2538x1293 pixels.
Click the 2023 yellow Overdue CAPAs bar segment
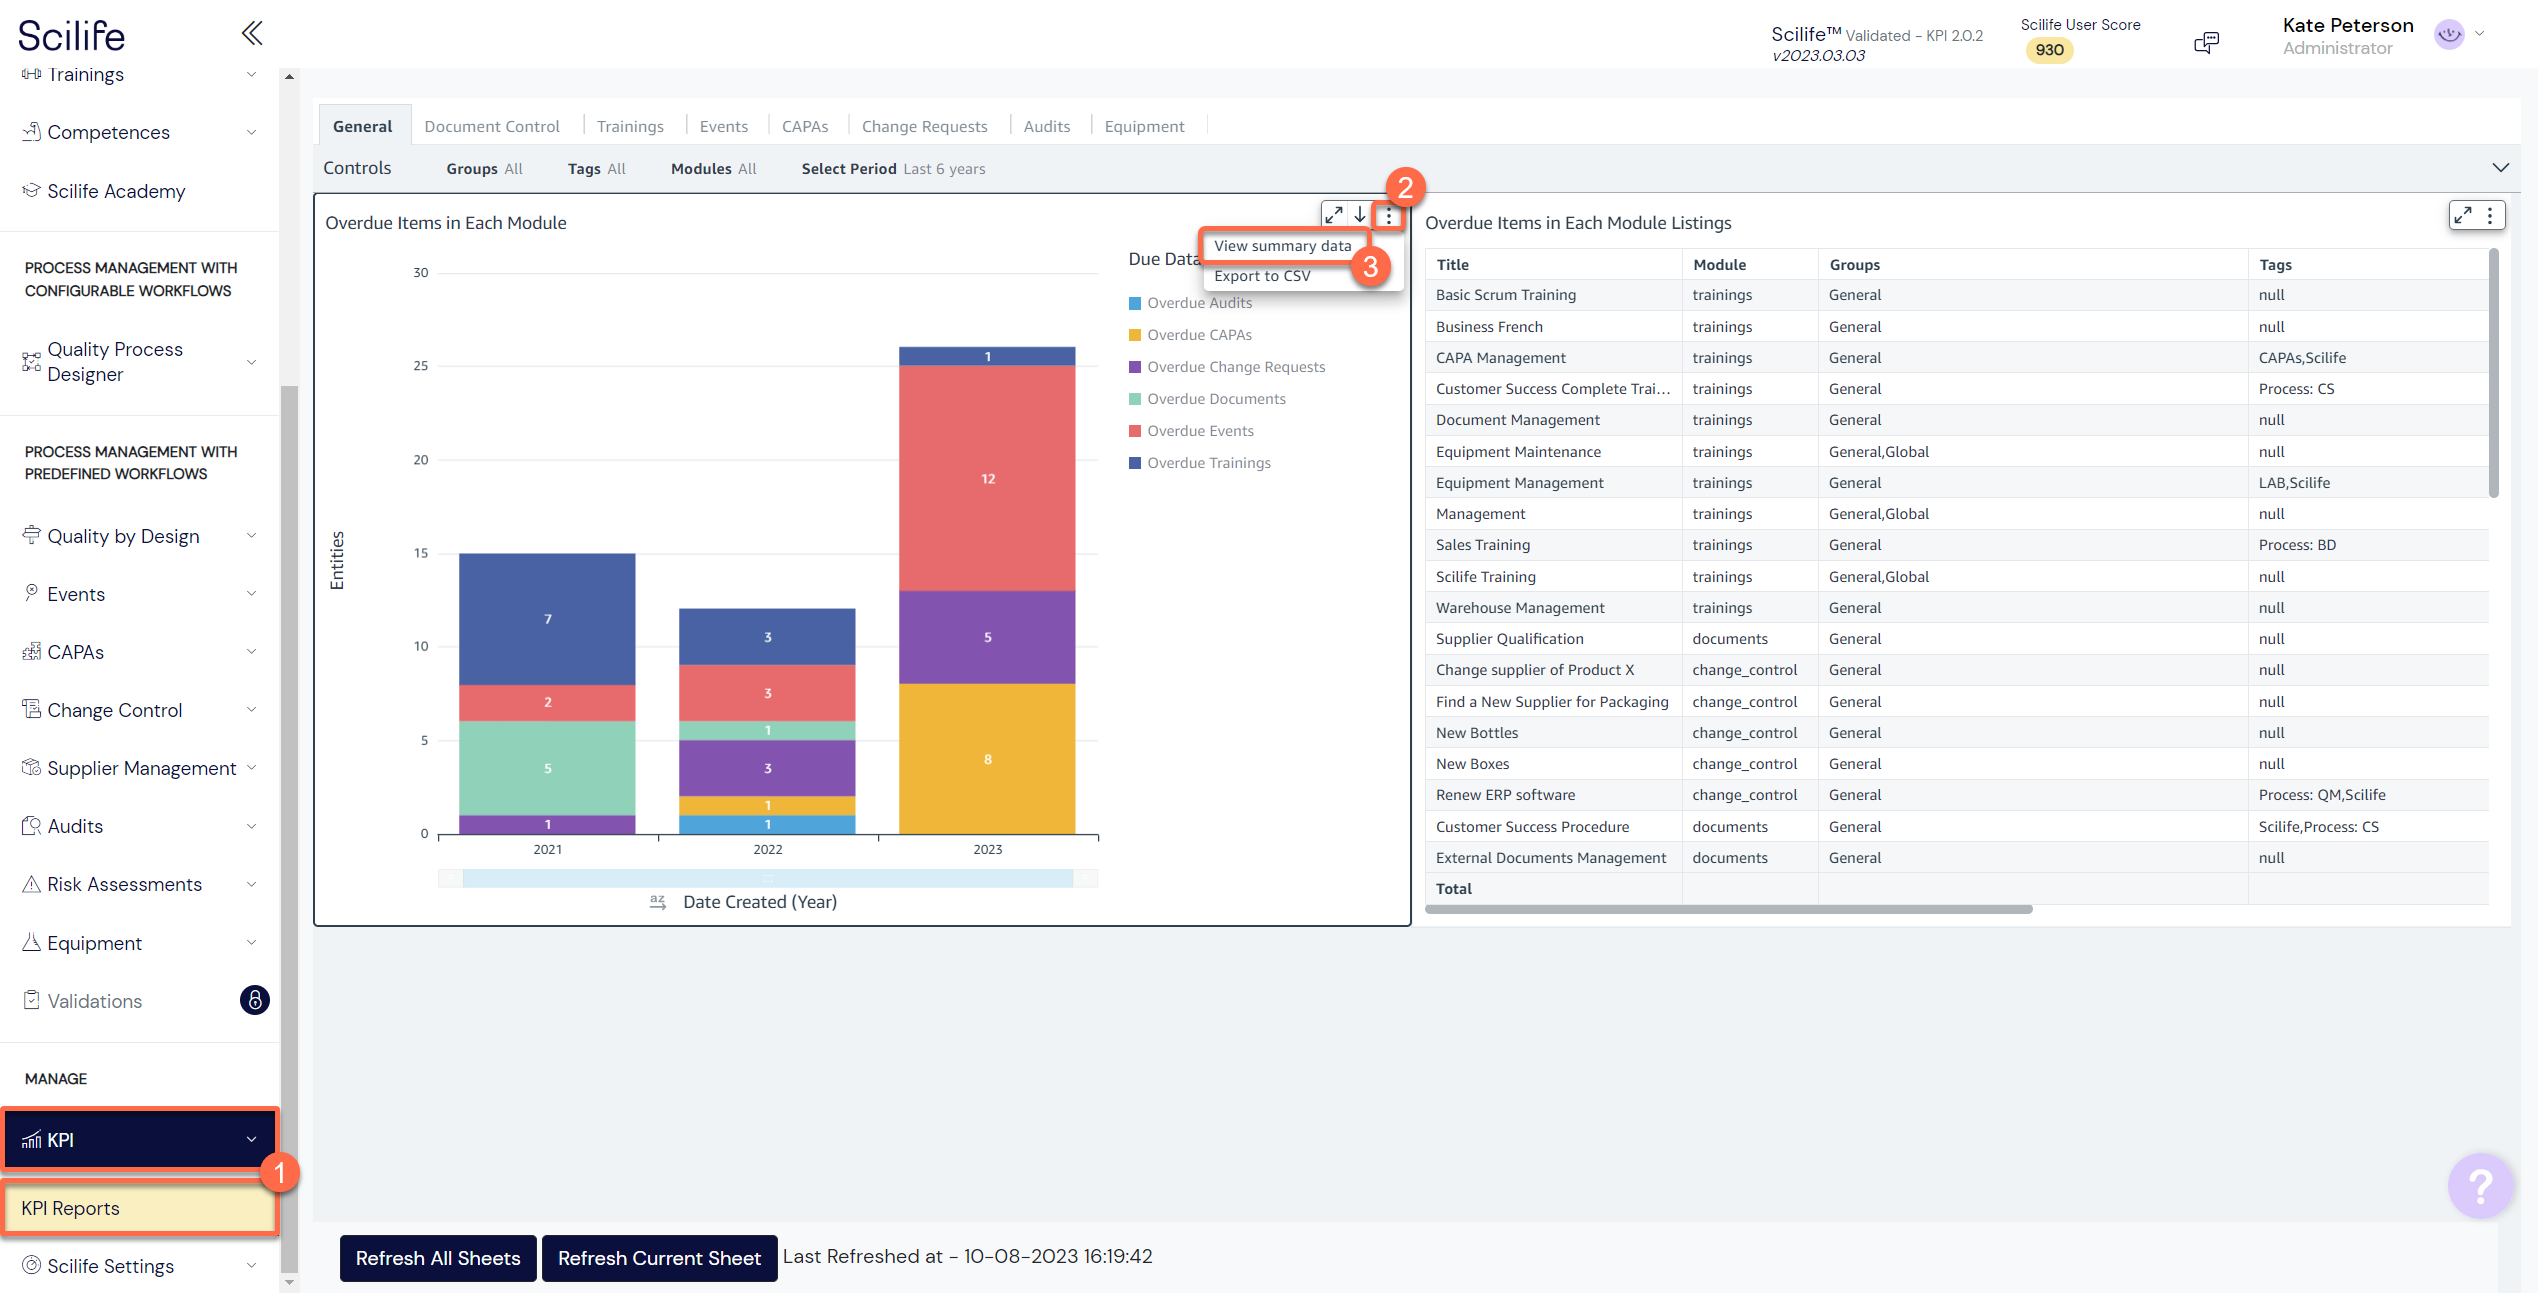987,759
